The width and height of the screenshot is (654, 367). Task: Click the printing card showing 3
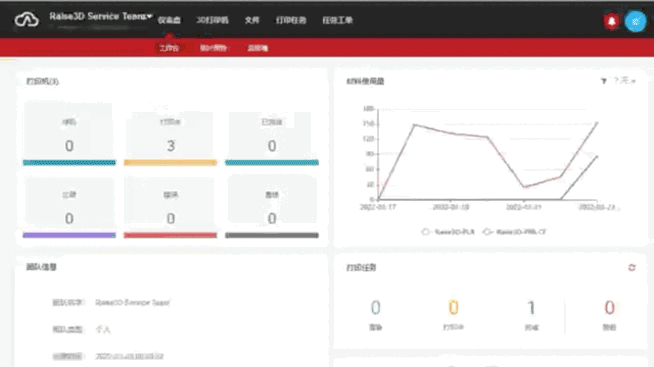(170, 138)
